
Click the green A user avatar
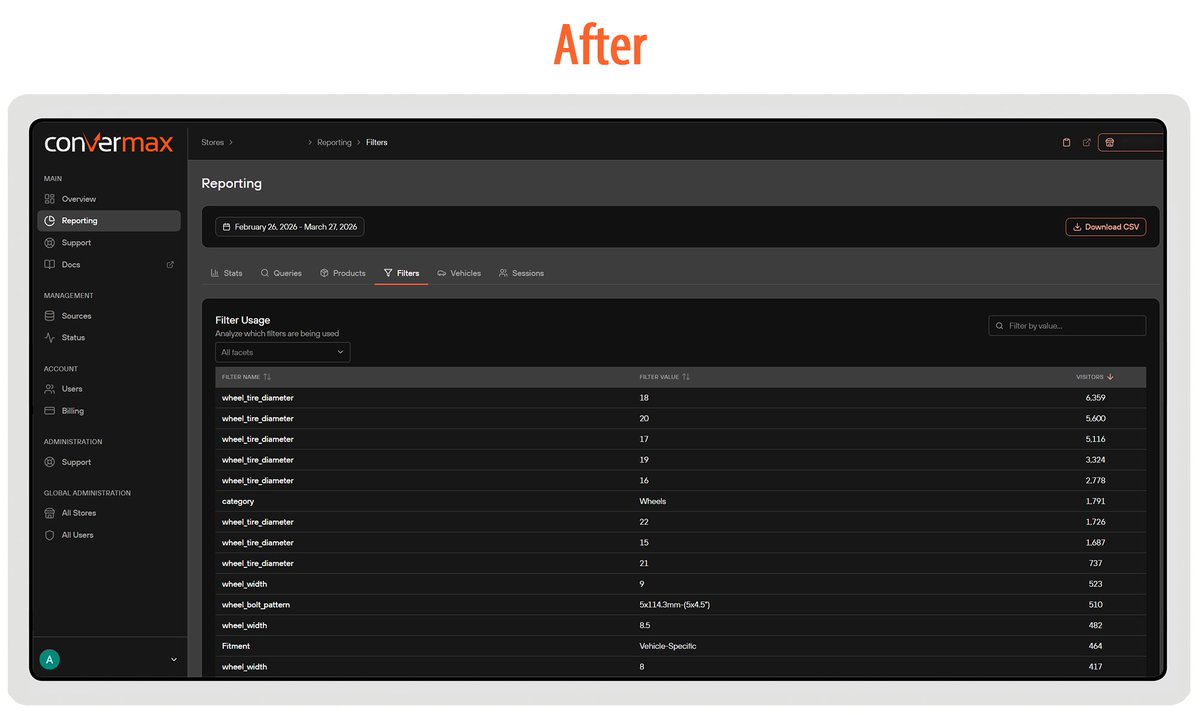click(48, 660)
